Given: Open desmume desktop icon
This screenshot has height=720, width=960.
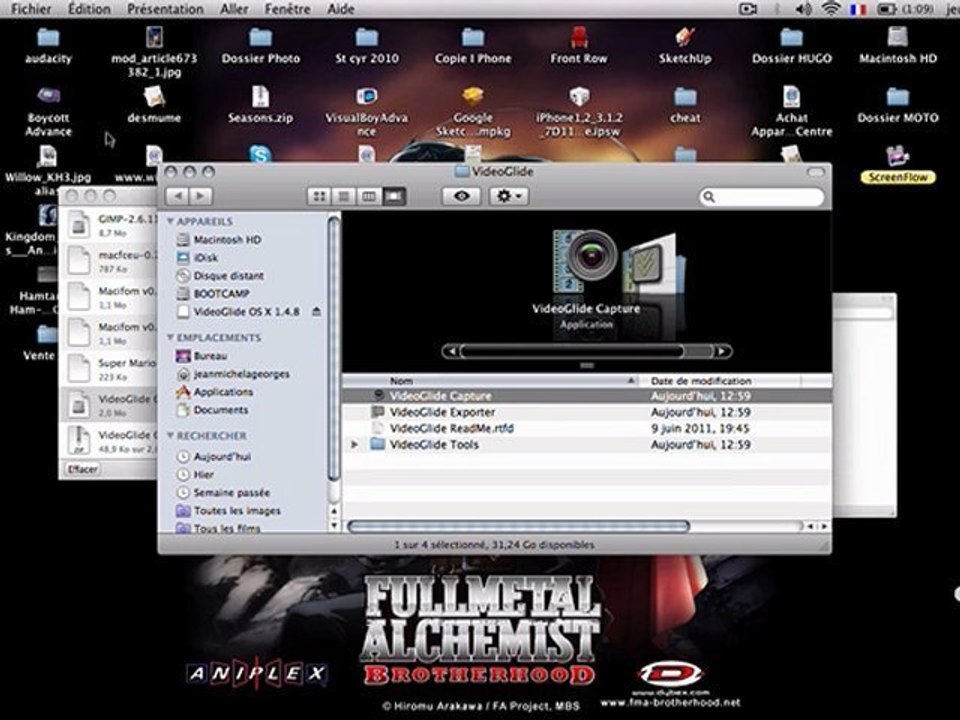Looking at the screenshot, I should [x=154, y=97].
